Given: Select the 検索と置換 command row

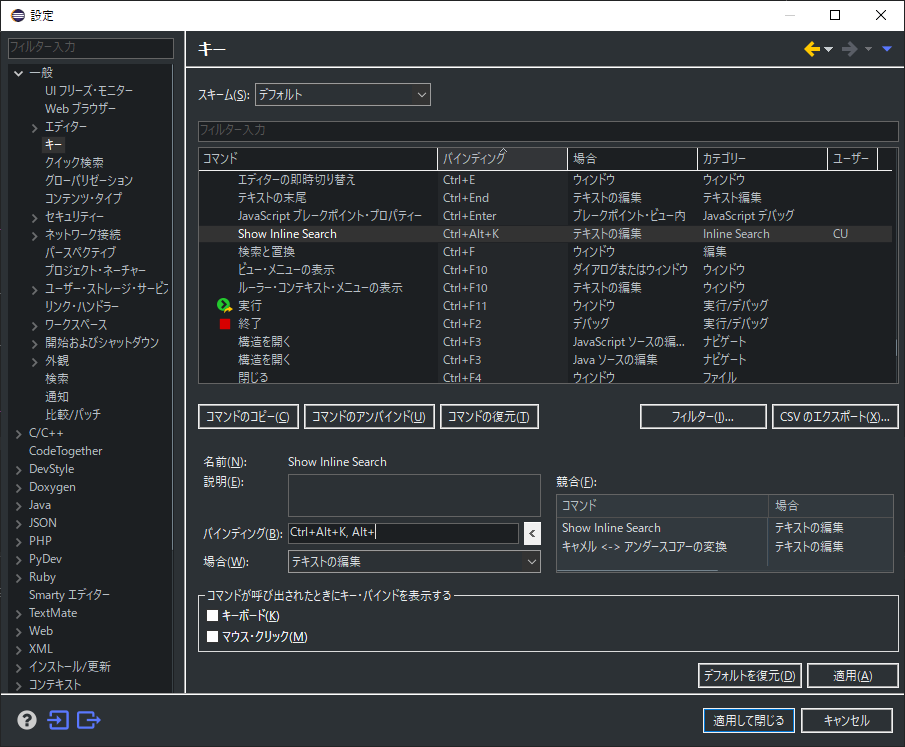Looking at the screenshot, I should (x=545, y=252).
